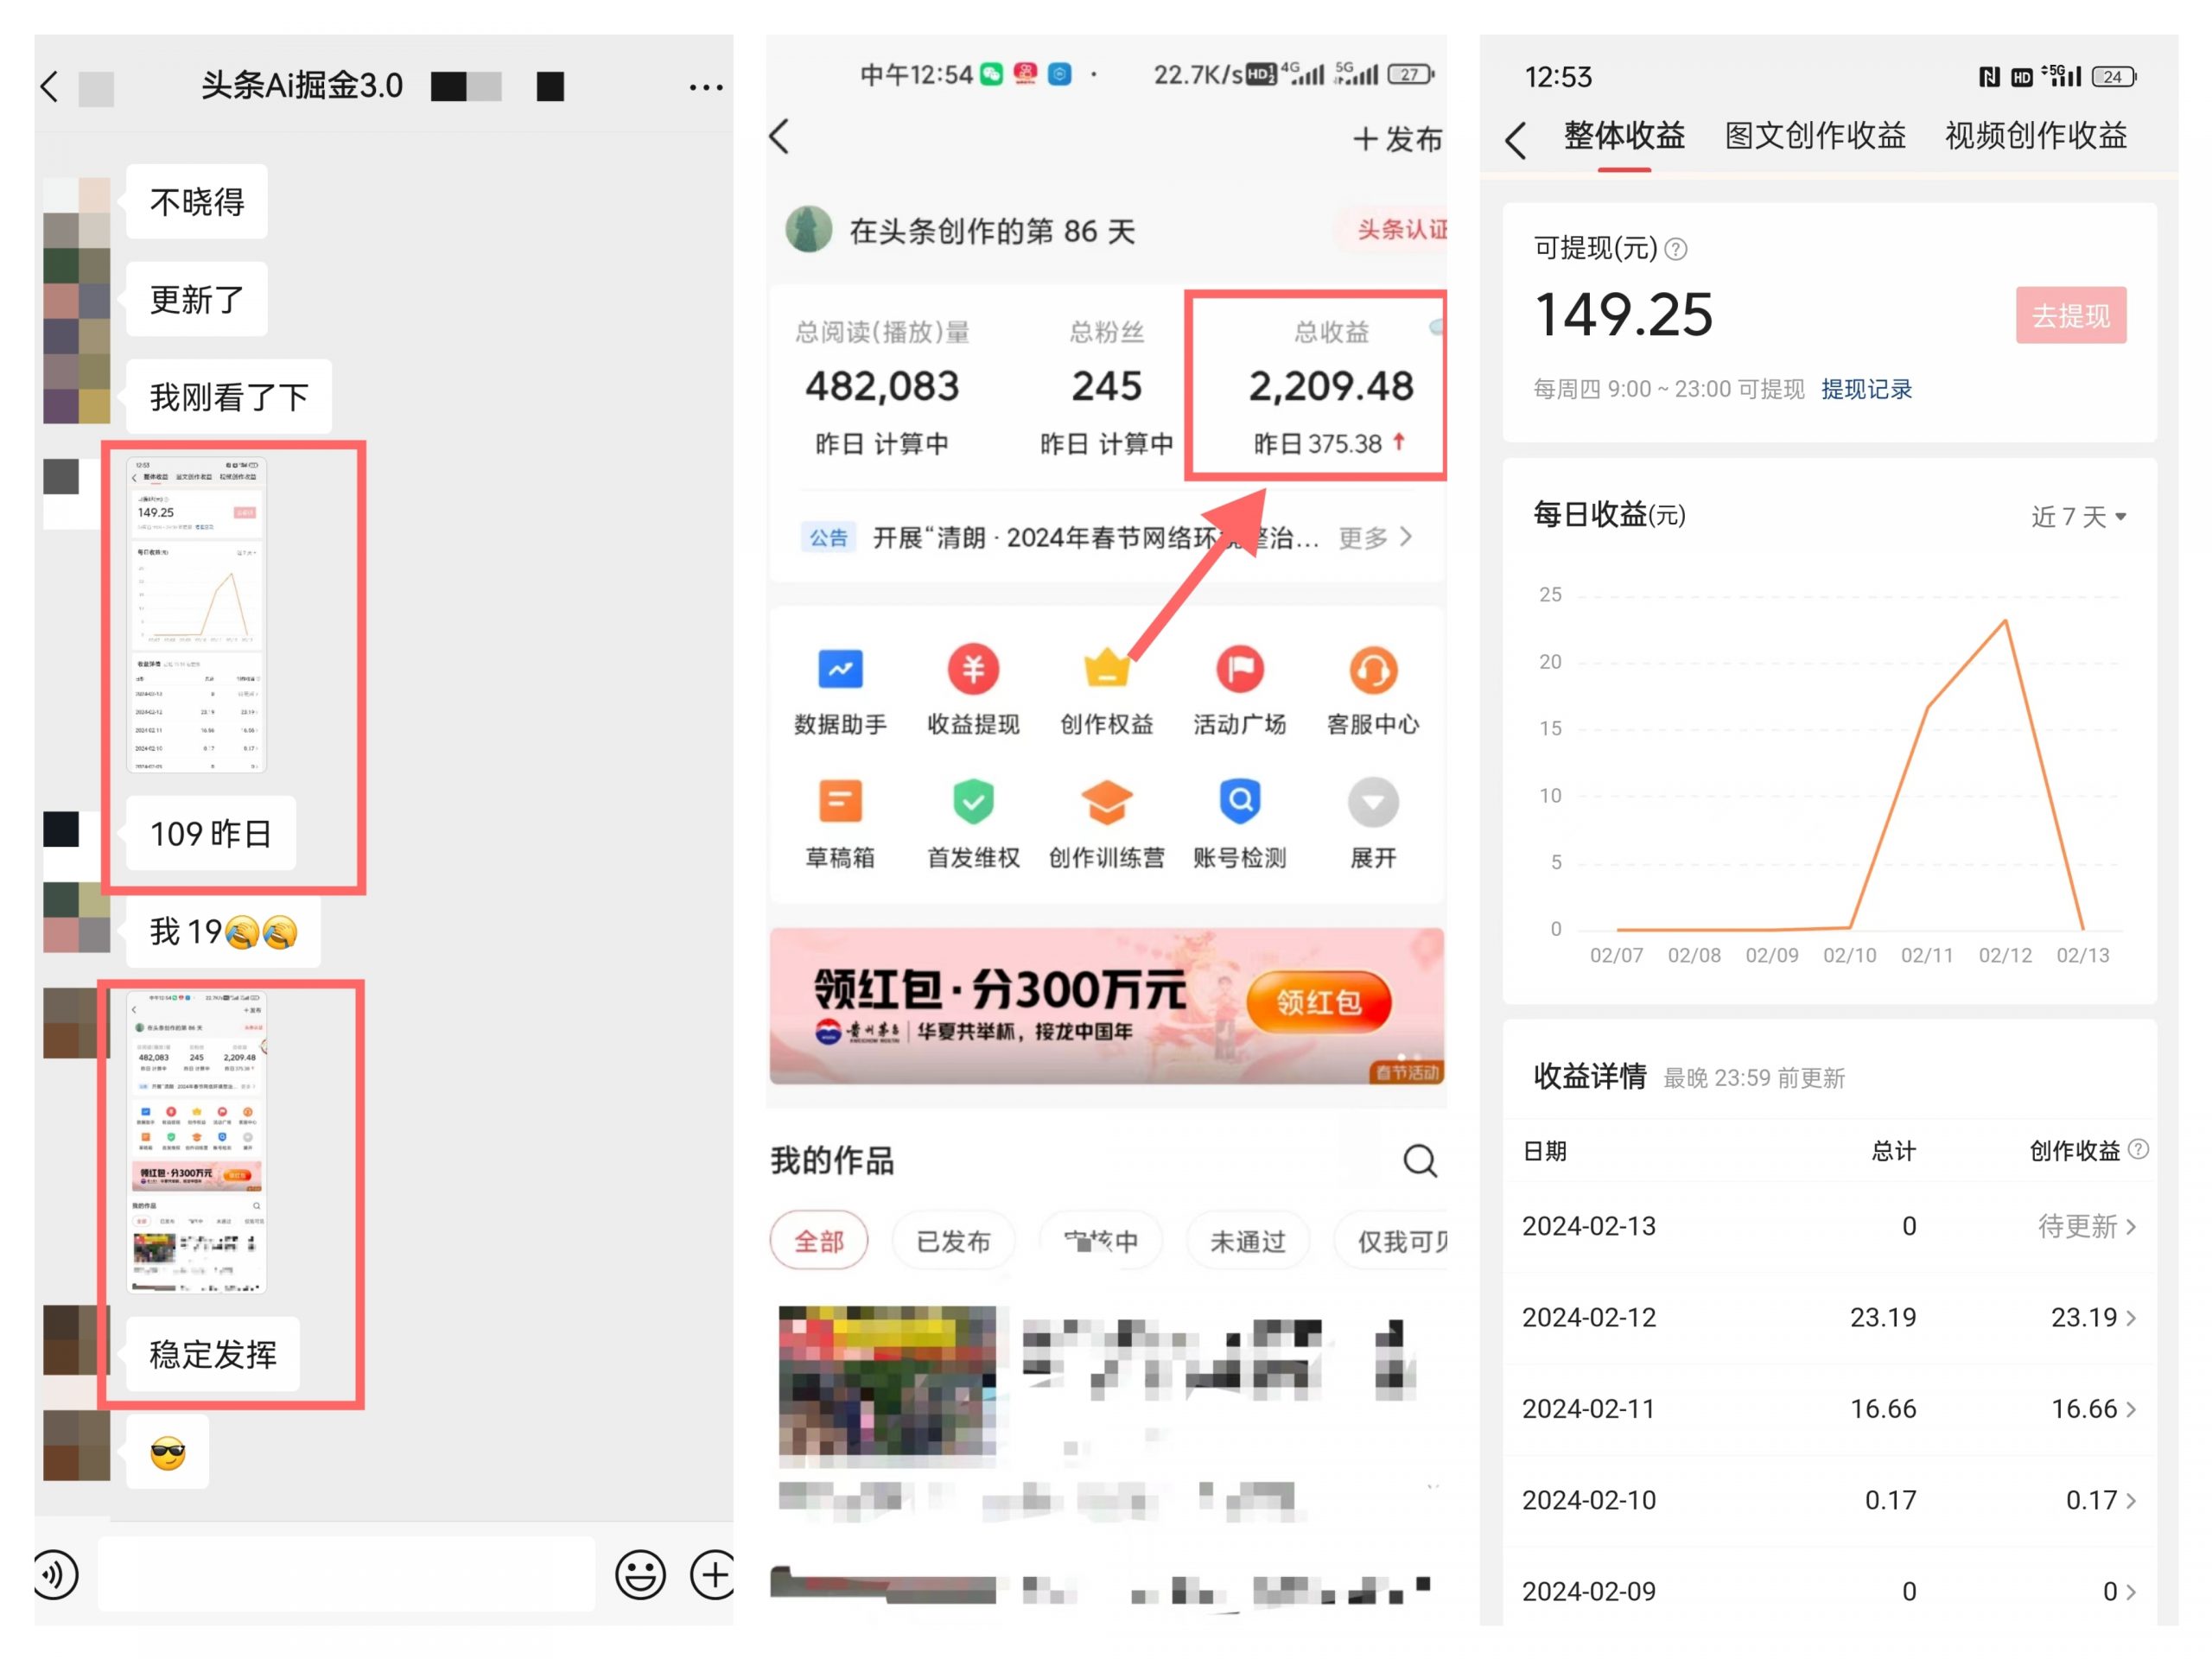Open the emoji picker in chat
This screenshot has height=1659, width=2212.
pos(640,1574)
